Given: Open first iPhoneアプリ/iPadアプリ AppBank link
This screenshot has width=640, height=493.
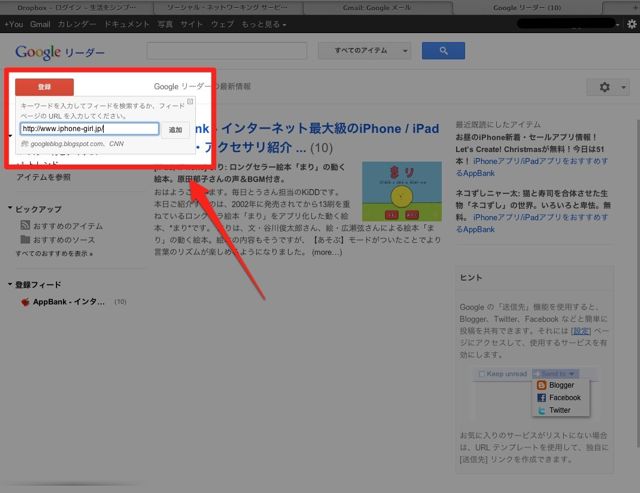Looking at the screenshot, I should point(531,167).
